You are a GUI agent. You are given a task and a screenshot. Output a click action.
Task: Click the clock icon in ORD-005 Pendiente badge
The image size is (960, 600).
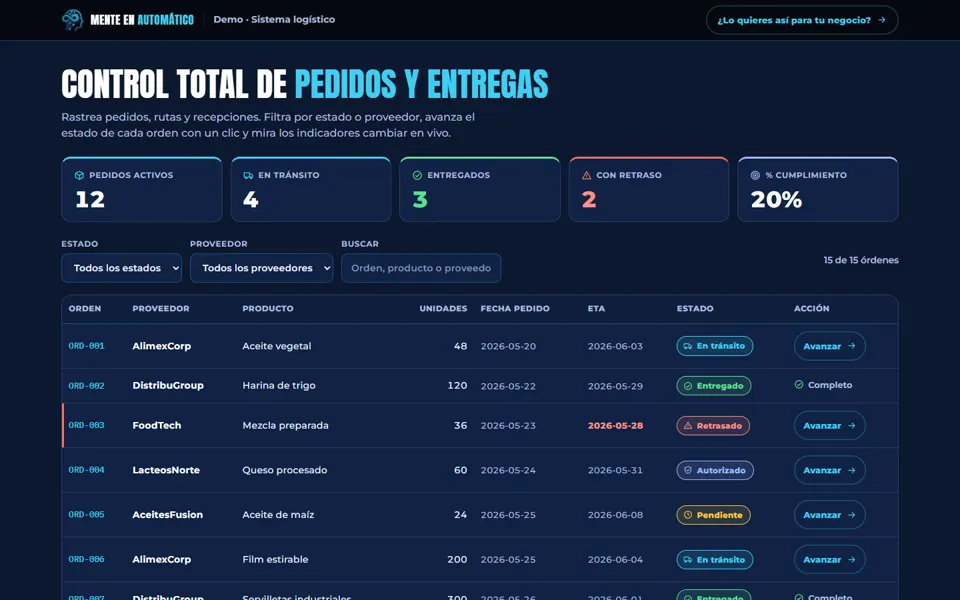coord(688,515)
